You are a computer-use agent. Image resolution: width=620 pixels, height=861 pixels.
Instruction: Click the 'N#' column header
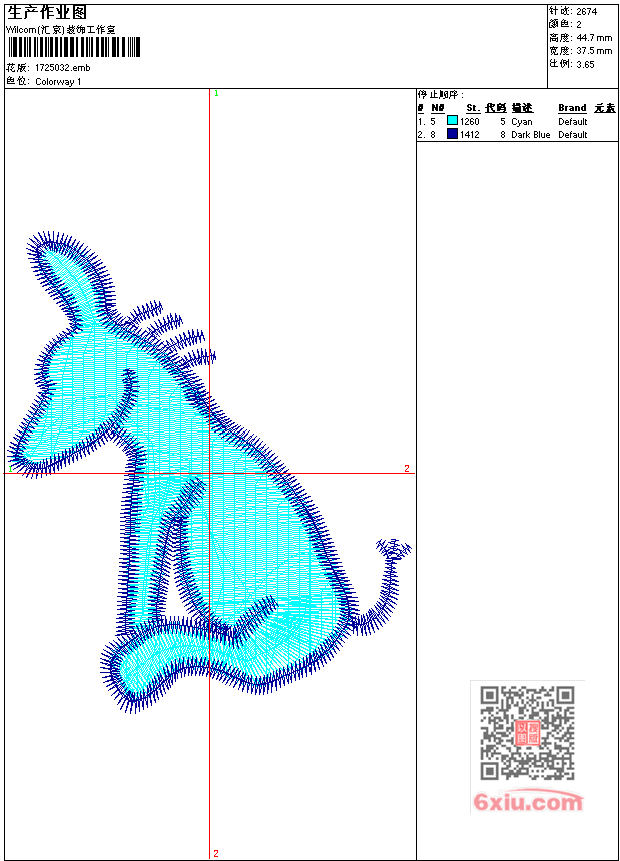point(438,108)
